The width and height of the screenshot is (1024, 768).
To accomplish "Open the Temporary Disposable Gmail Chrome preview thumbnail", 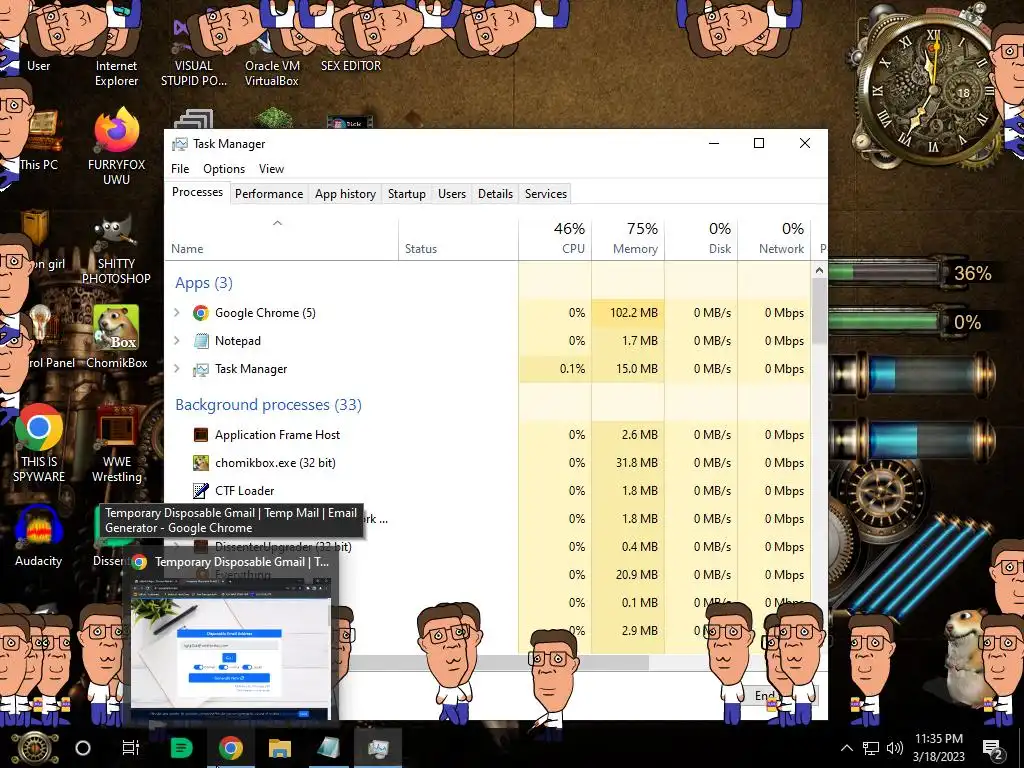I will click(231, 648).
